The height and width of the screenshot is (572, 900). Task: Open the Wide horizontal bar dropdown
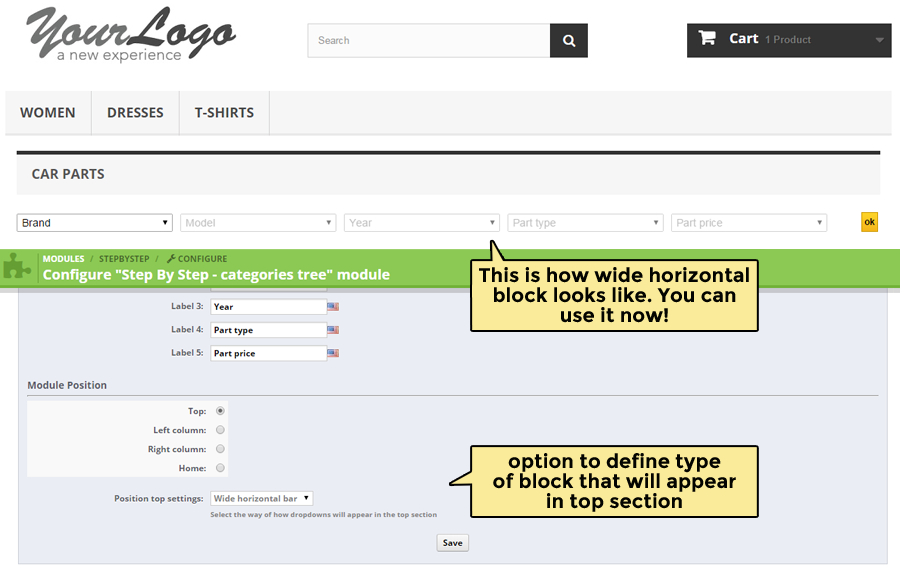click(262, 498)
